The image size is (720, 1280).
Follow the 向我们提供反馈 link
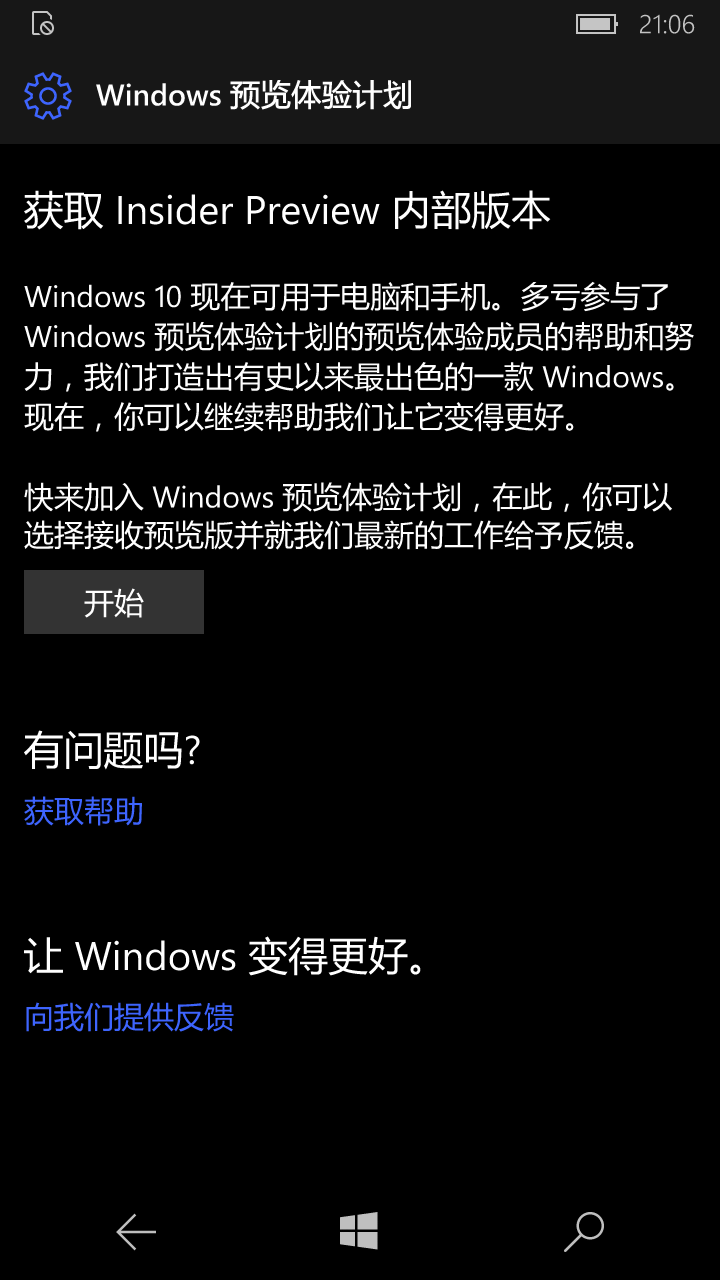click(129, 1018)
